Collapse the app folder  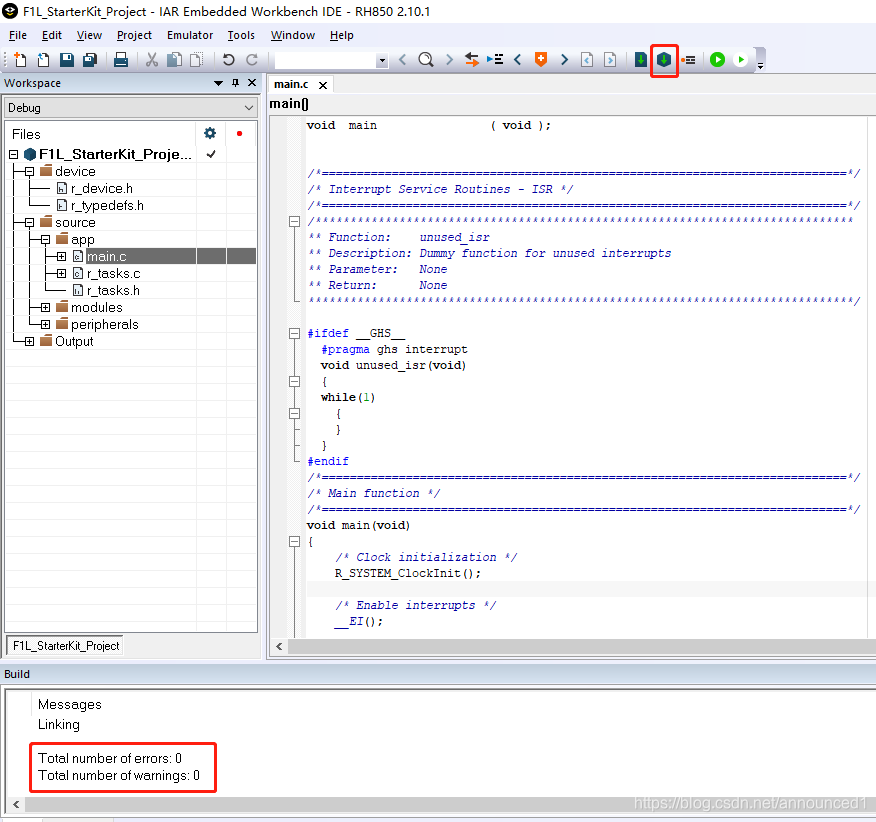point(46,240)
